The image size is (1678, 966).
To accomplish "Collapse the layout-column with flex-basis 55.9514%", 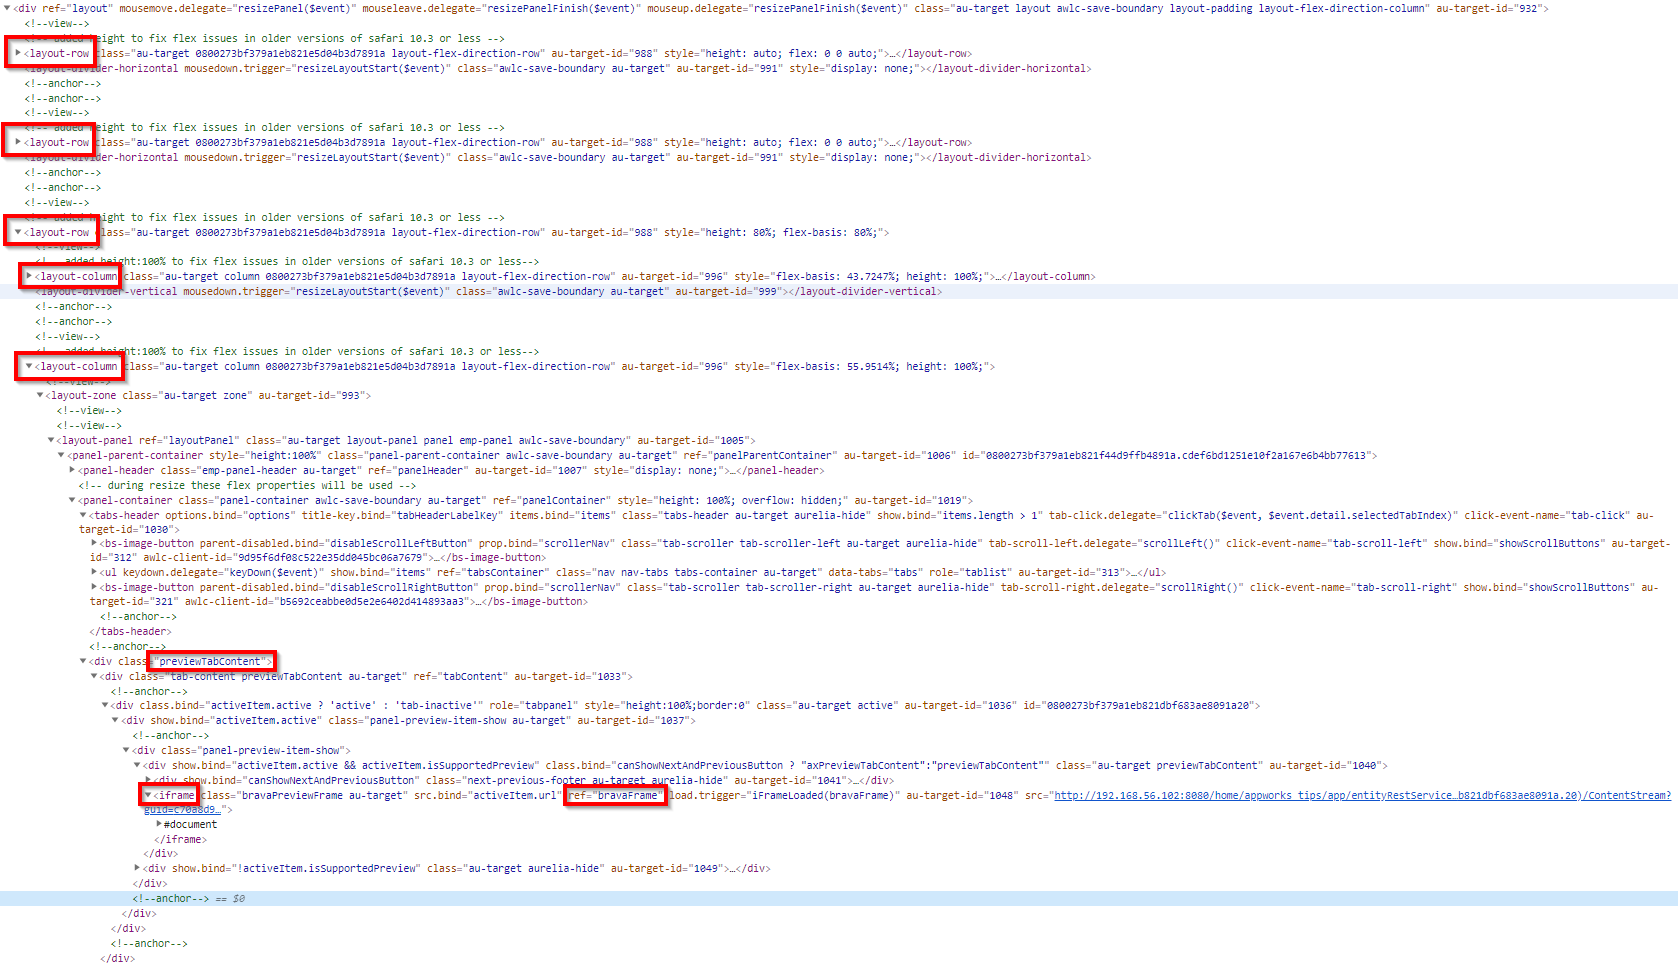I will (29, 366).
